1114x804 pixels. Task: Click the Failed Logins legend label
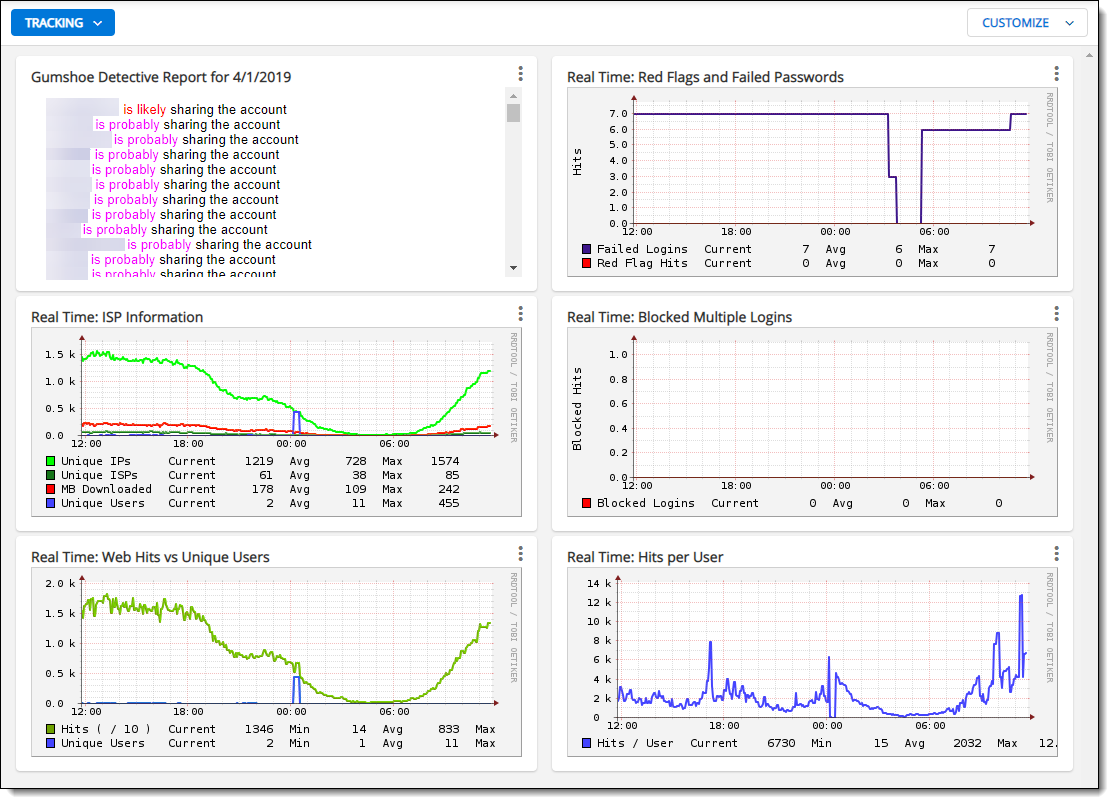pyautogui.click(x=642, y=249)
